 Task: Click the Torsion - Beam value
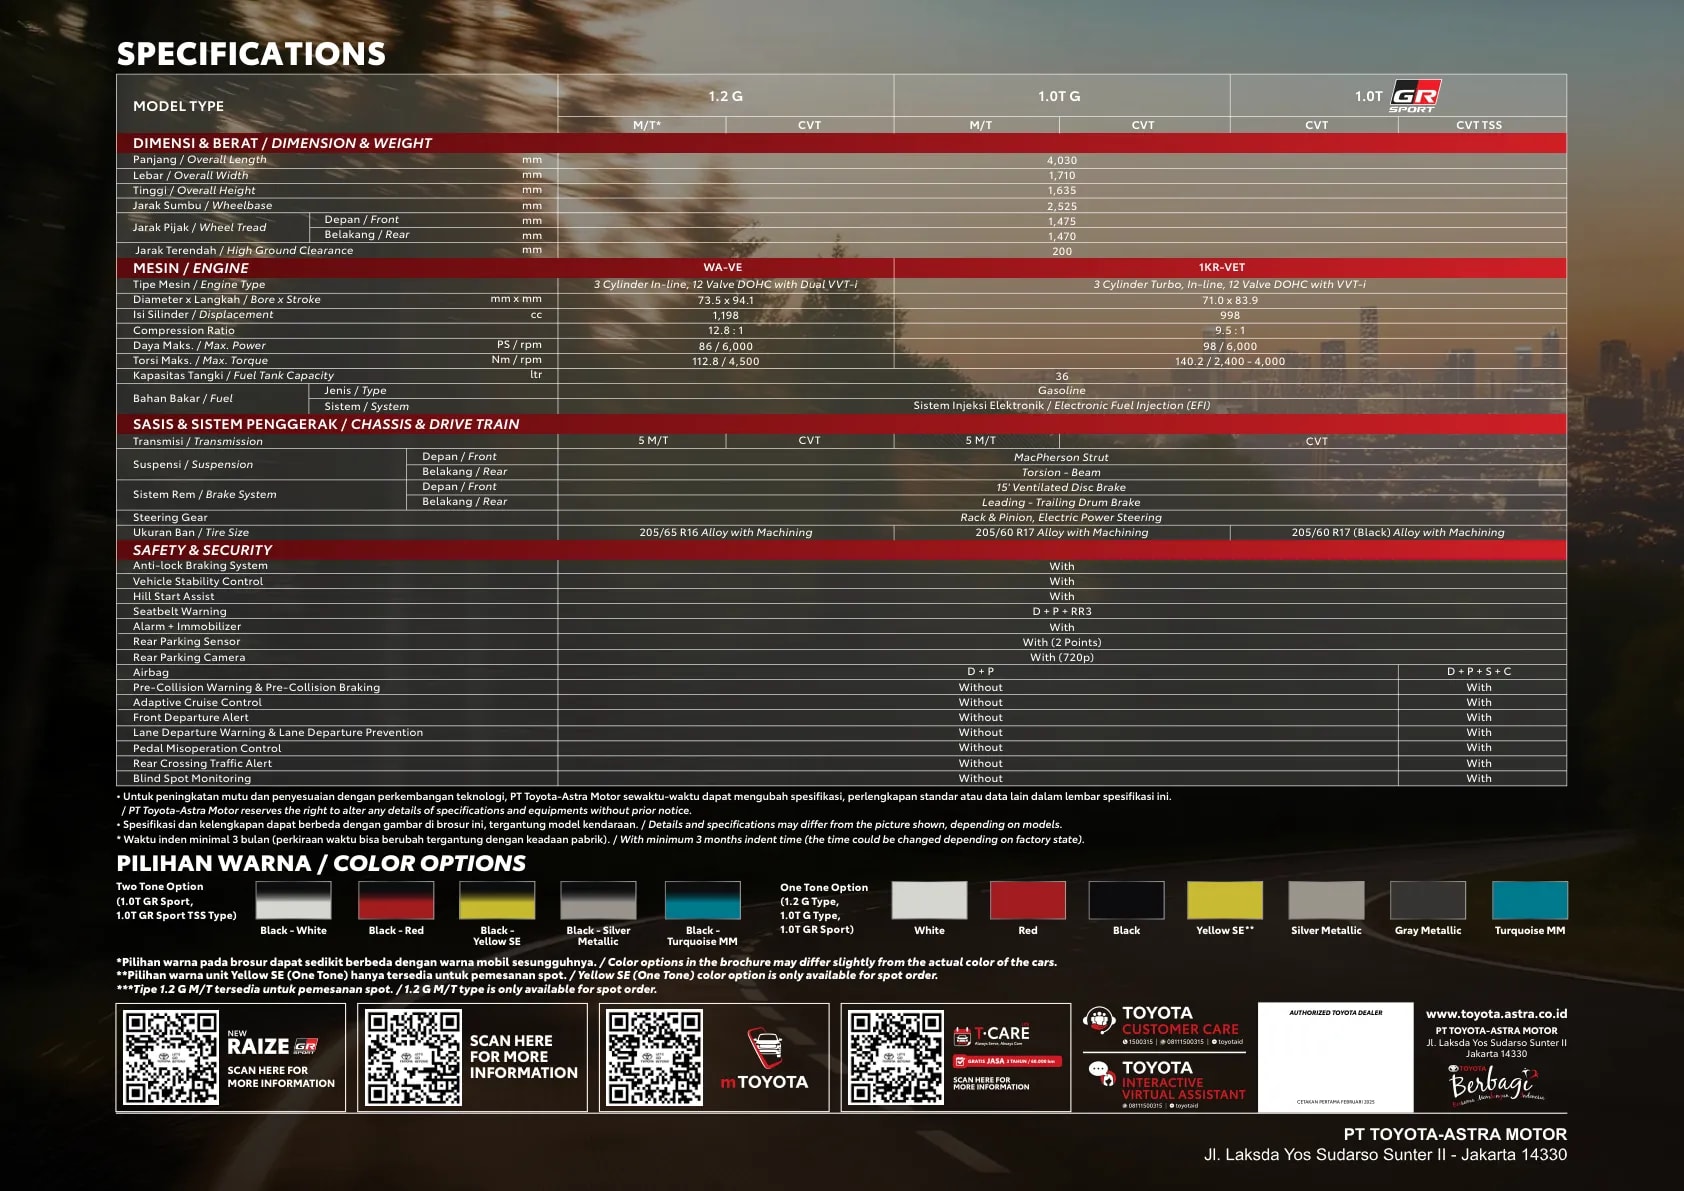(1061, 472)
